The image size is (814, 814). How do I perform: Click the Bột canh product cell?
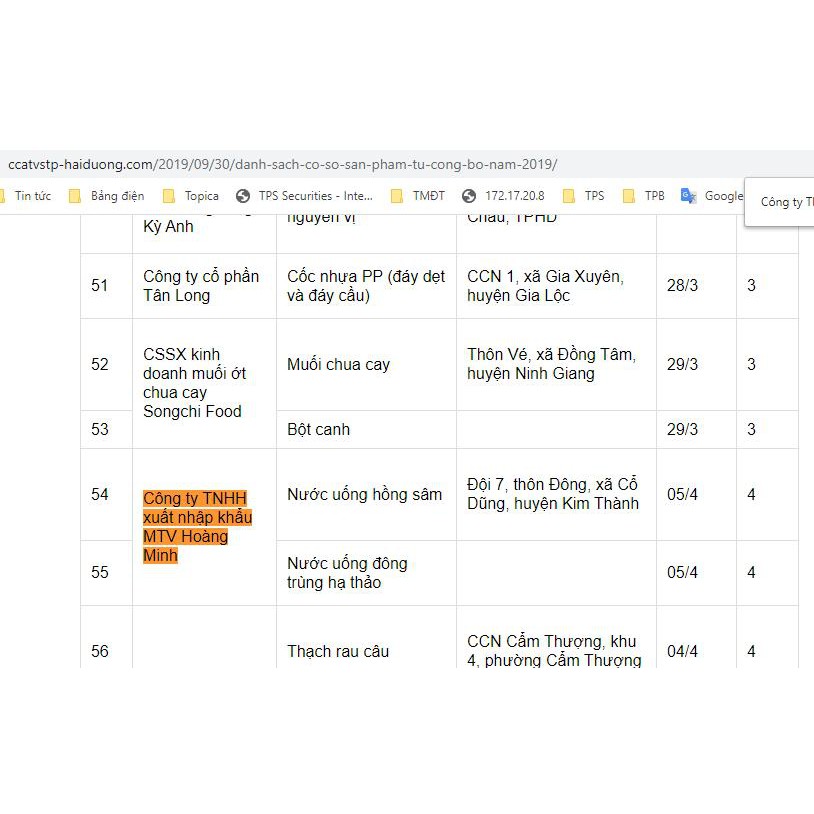318,429
